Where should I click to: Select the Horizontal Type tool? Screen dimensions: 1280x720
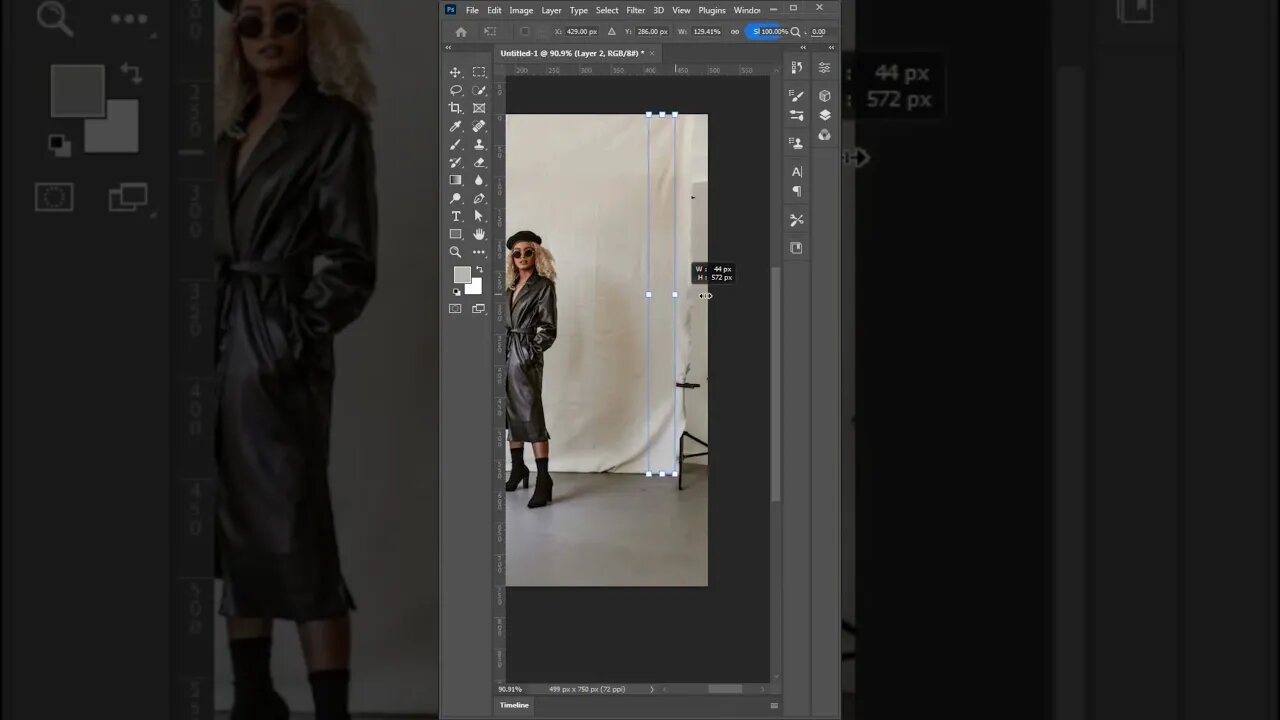(455, 216)
